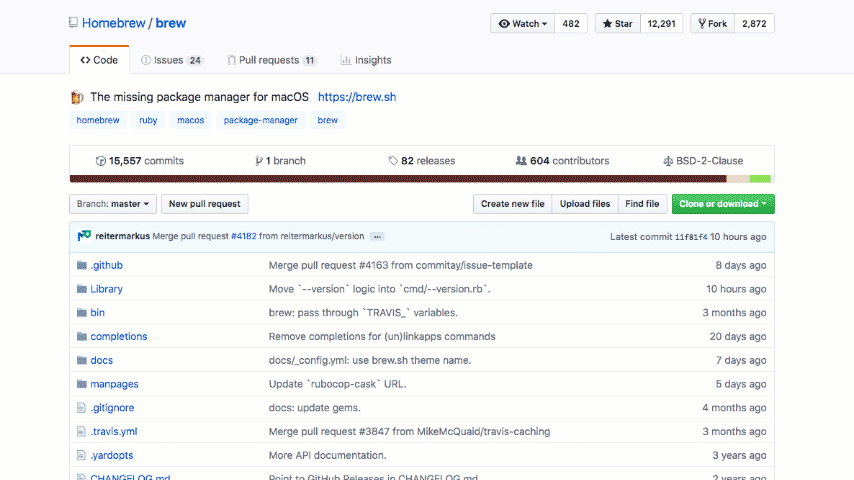Switch to the Insights tab

pos(365,60)
